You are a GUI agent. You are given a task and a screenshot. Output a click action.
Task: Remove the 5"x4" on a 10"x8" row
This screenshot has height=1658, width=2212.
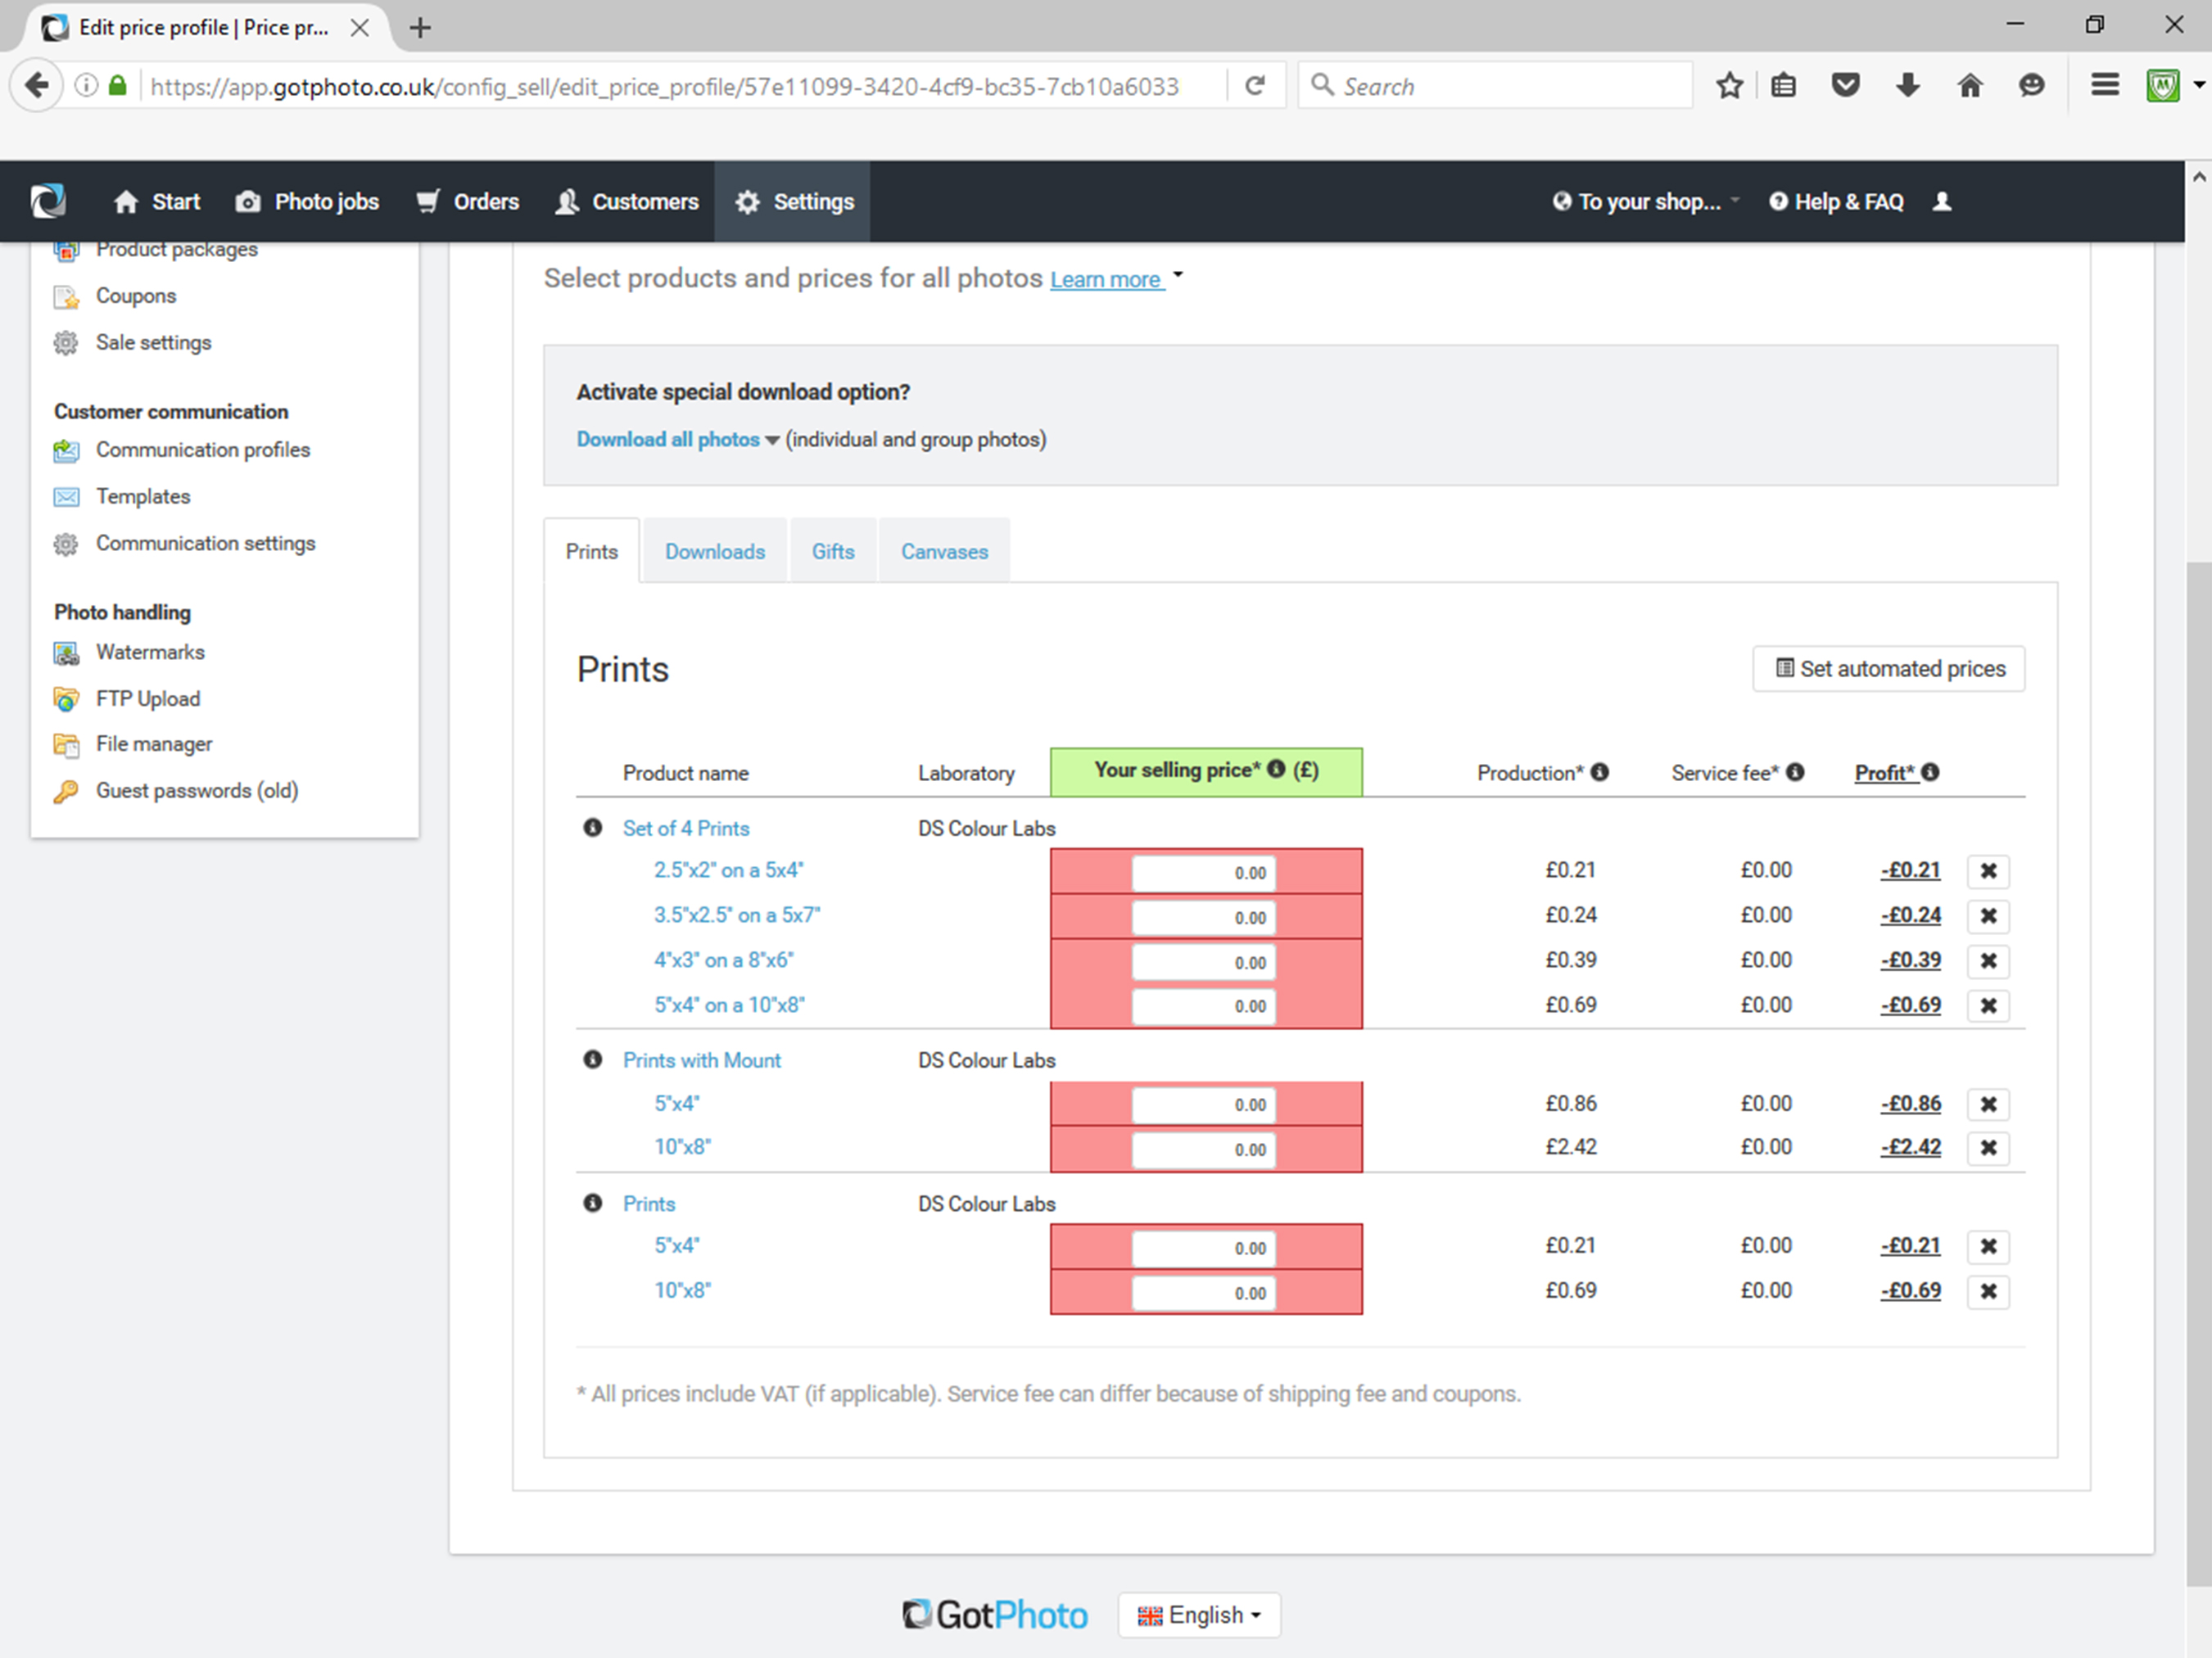[x=1988, y=1005]
